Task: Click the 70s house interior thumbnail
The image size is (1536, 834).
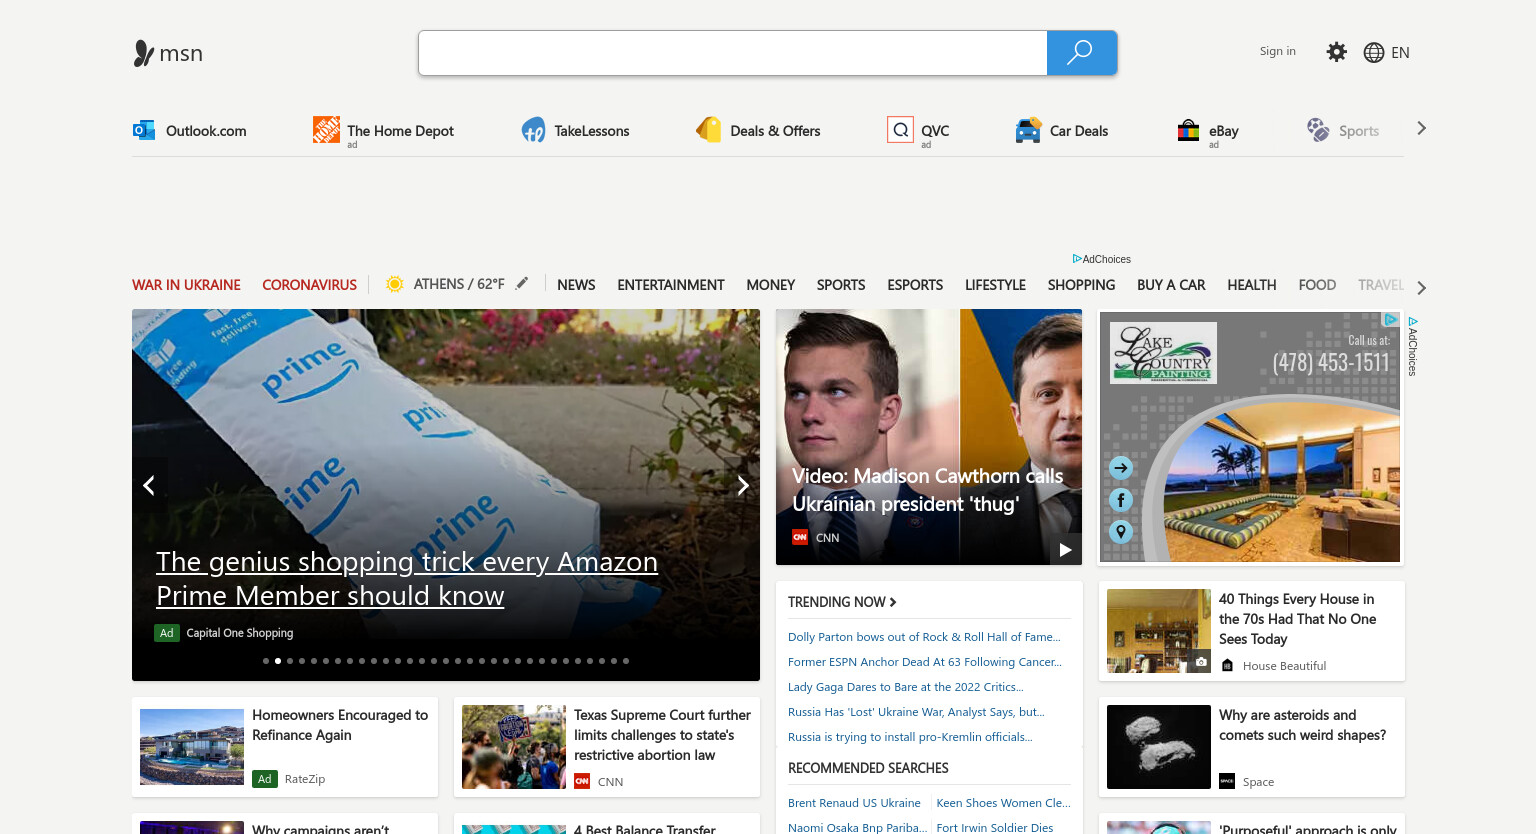Action: click(1159, 631)
